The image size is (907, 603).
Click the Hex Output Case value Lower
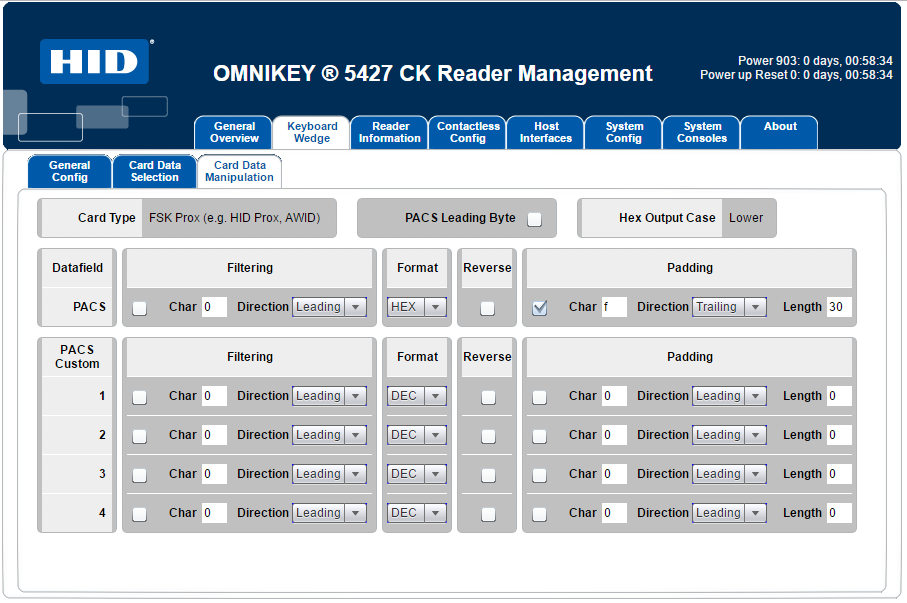coord(746,218)
